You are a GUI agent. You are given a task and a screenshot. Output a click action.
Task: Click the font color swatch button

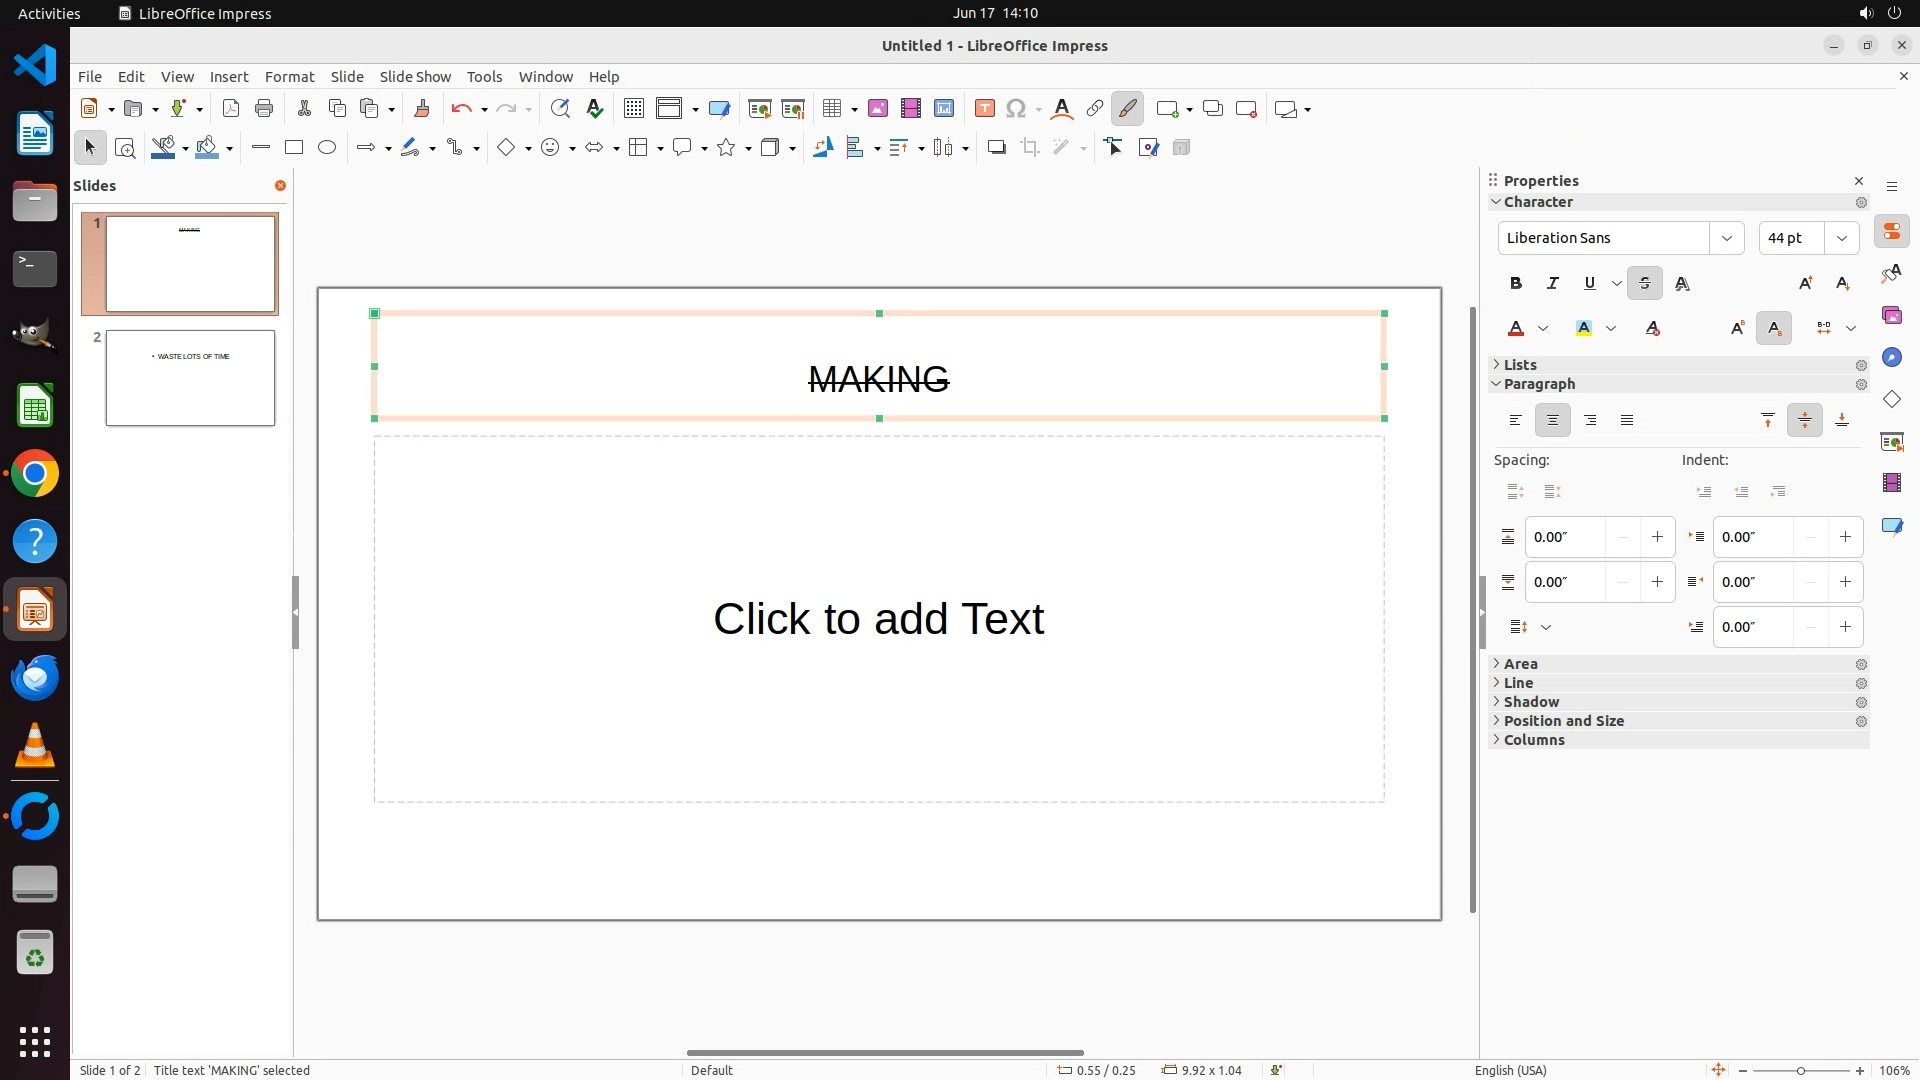point(1517,329)
